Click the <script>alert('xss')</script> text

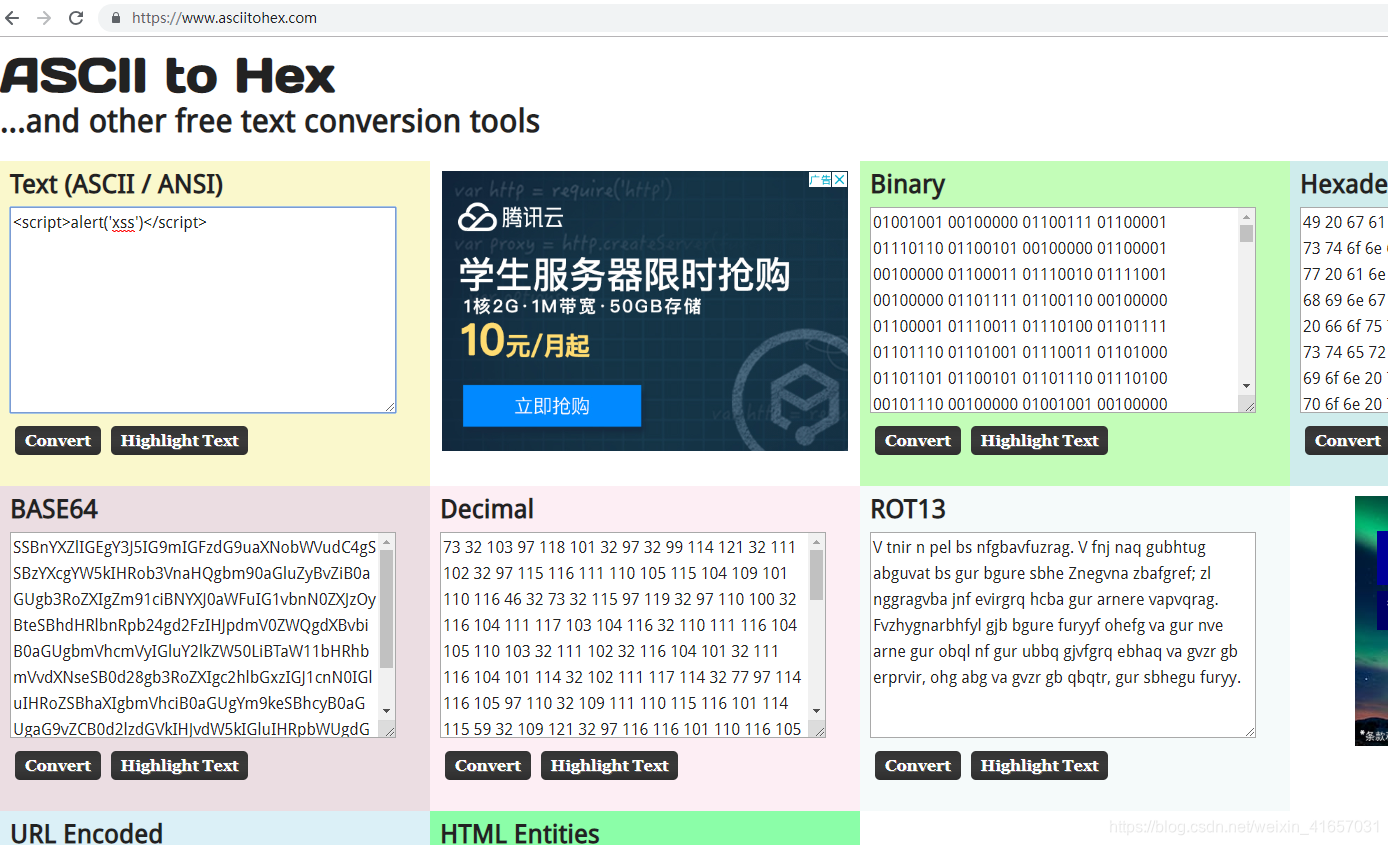[x=110, y=222]
